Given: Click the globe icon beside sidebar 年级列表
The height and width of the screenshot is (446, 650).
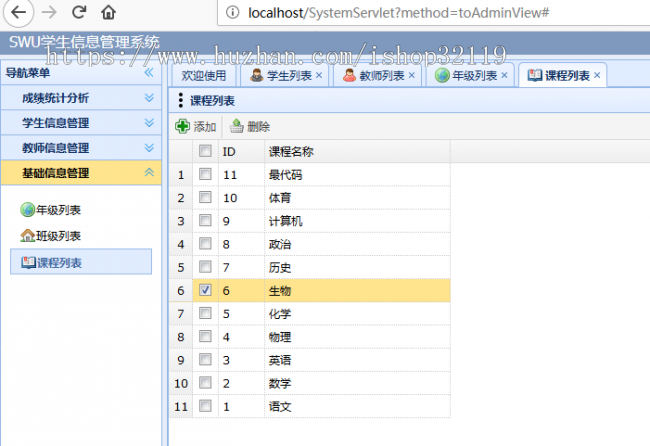Looking at the screenshot, I should click(x=27, y=210).
